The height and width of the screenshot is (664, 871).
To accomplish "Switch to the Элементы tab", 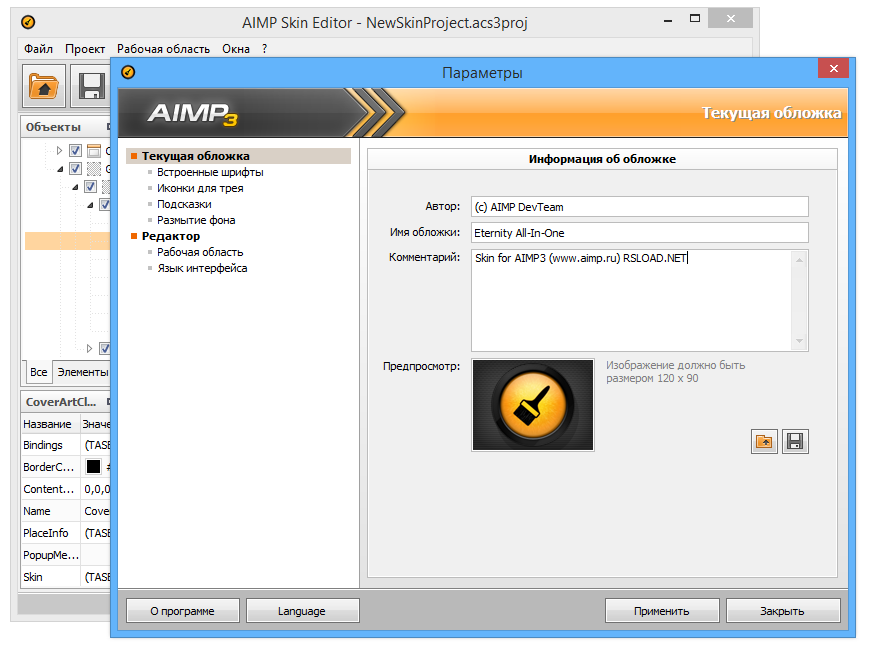I will [82, 372].
